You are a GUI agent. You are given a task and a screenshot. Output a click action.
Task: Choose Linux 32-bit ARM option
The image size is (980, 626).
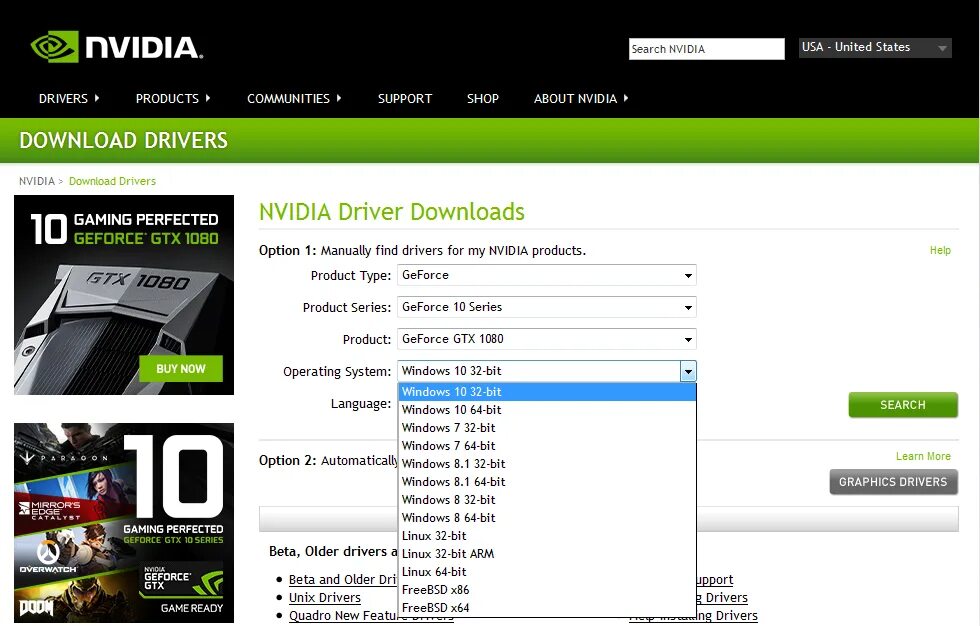[x=547, y=554]
